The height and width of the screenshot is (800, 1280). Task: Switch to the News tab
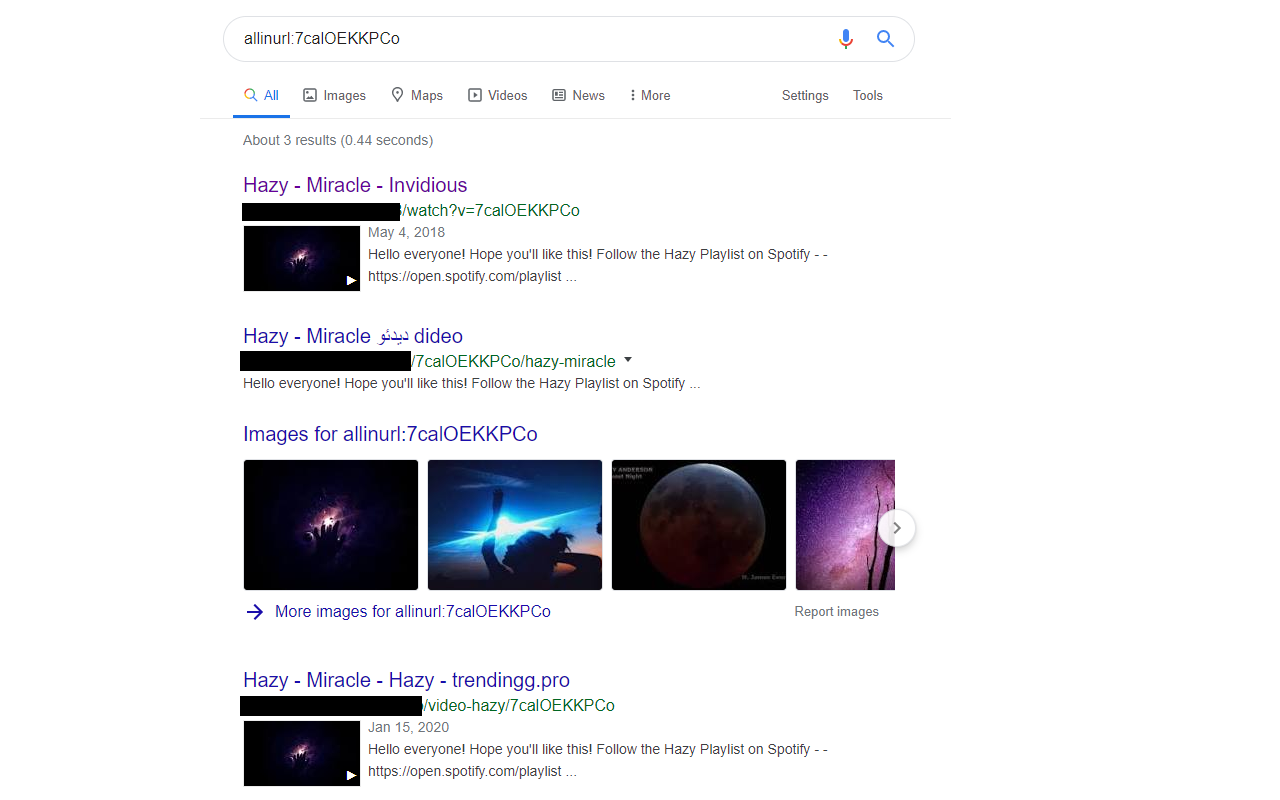[578, 96]
